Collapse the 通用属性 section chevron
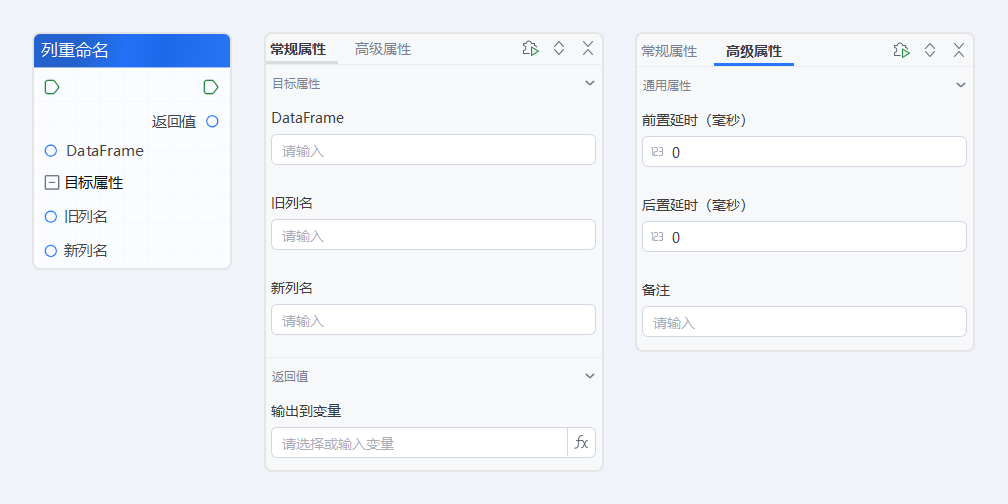Viewport: 1008px width, 504px height. coord(960,85)
